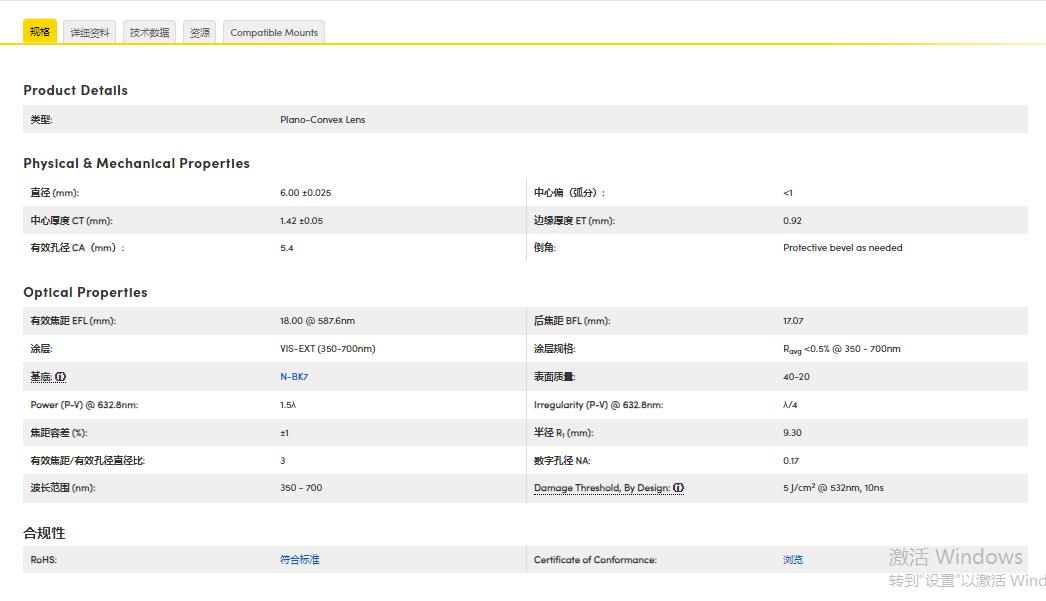The image size is (1046, 601).
Task: Click the RoHS 符合标准 link
Action: pos(299,560)
